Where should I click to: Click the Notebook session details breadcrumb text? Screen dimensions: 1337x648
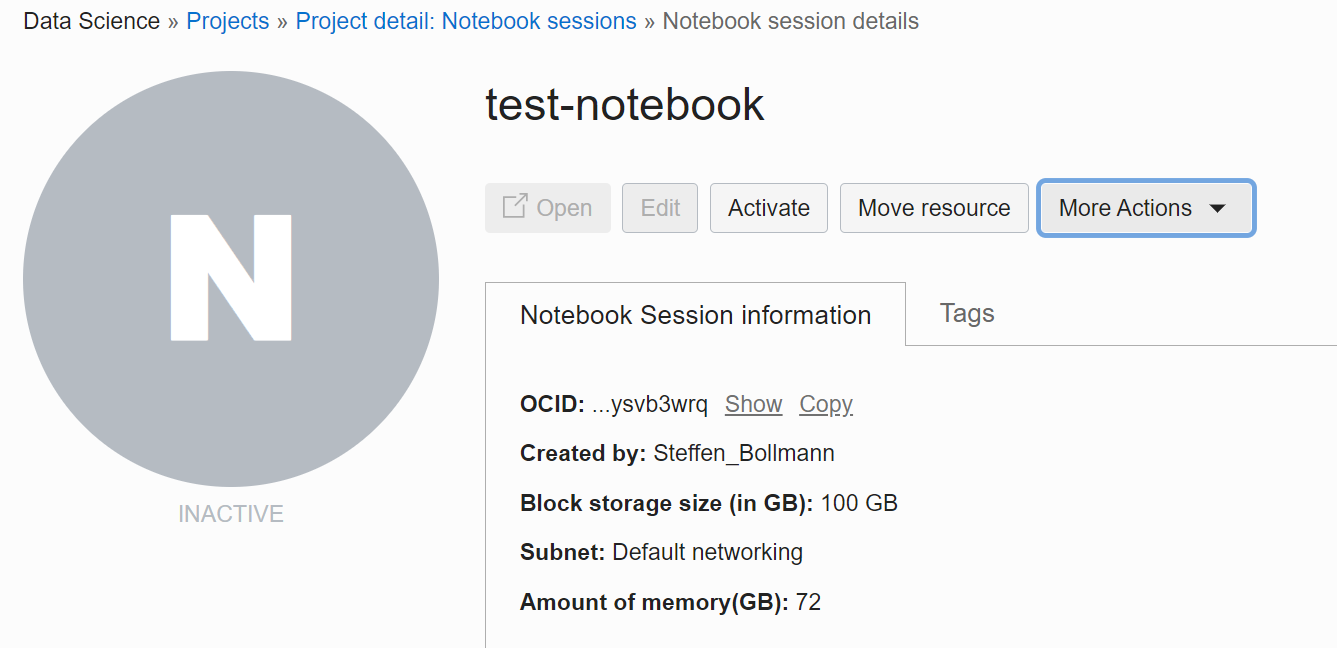(x=791, y=21)
